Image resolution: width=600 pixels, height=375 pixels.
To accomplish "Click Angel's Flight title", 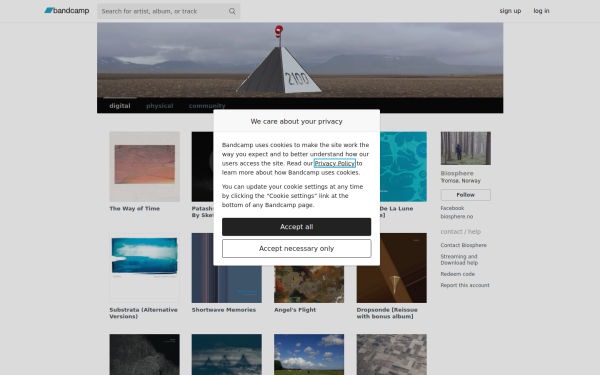I will pyautogui.click(x=295, y=310).
